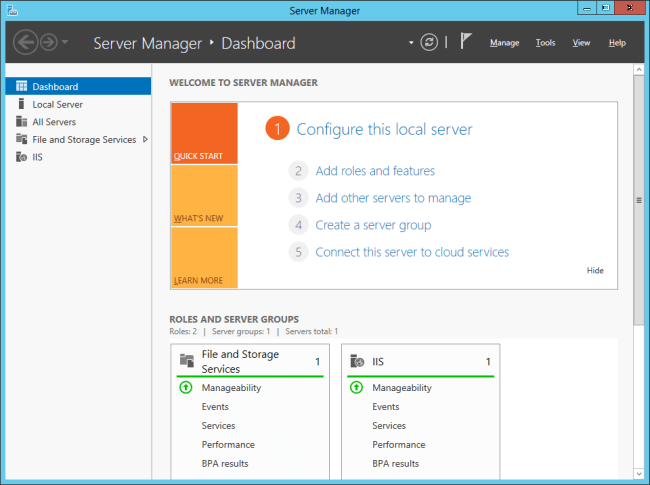Click Manageability status icon in IIS tile
650x485 pixels.
click(x=357, y=388)
